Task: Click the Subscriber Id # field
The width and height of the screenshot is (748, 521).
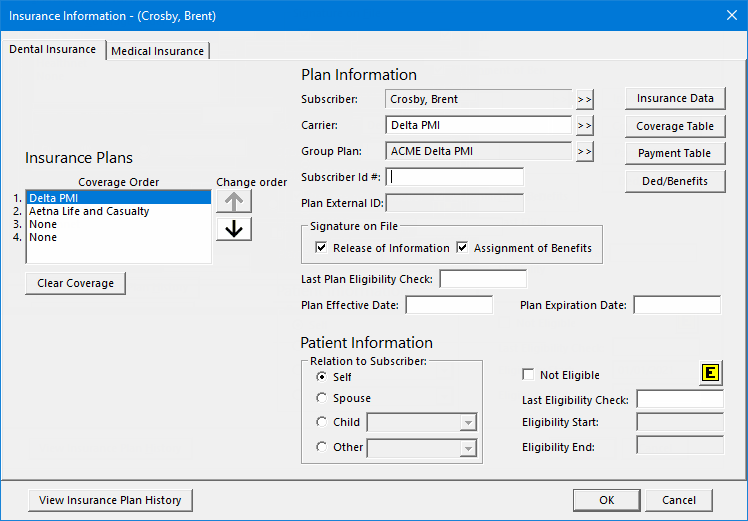Action: [x=454, y=177]
